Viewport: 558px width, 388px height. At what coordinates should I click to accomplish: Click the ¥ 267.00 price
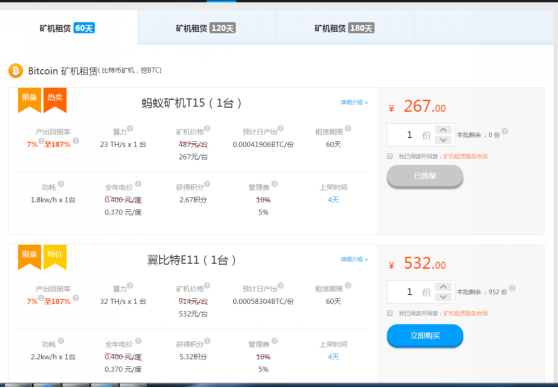coord(417,106)
